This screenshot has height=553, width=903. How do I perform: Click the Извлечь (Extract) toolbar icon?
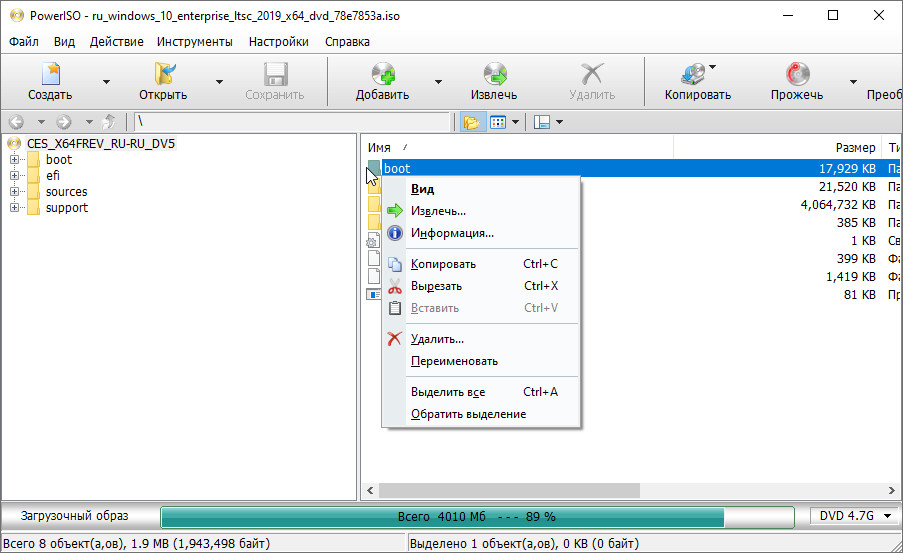click(x=494, y=75)
